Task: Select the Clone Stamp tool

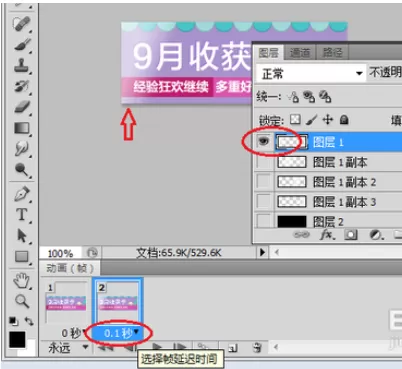Action: (22, 65)
